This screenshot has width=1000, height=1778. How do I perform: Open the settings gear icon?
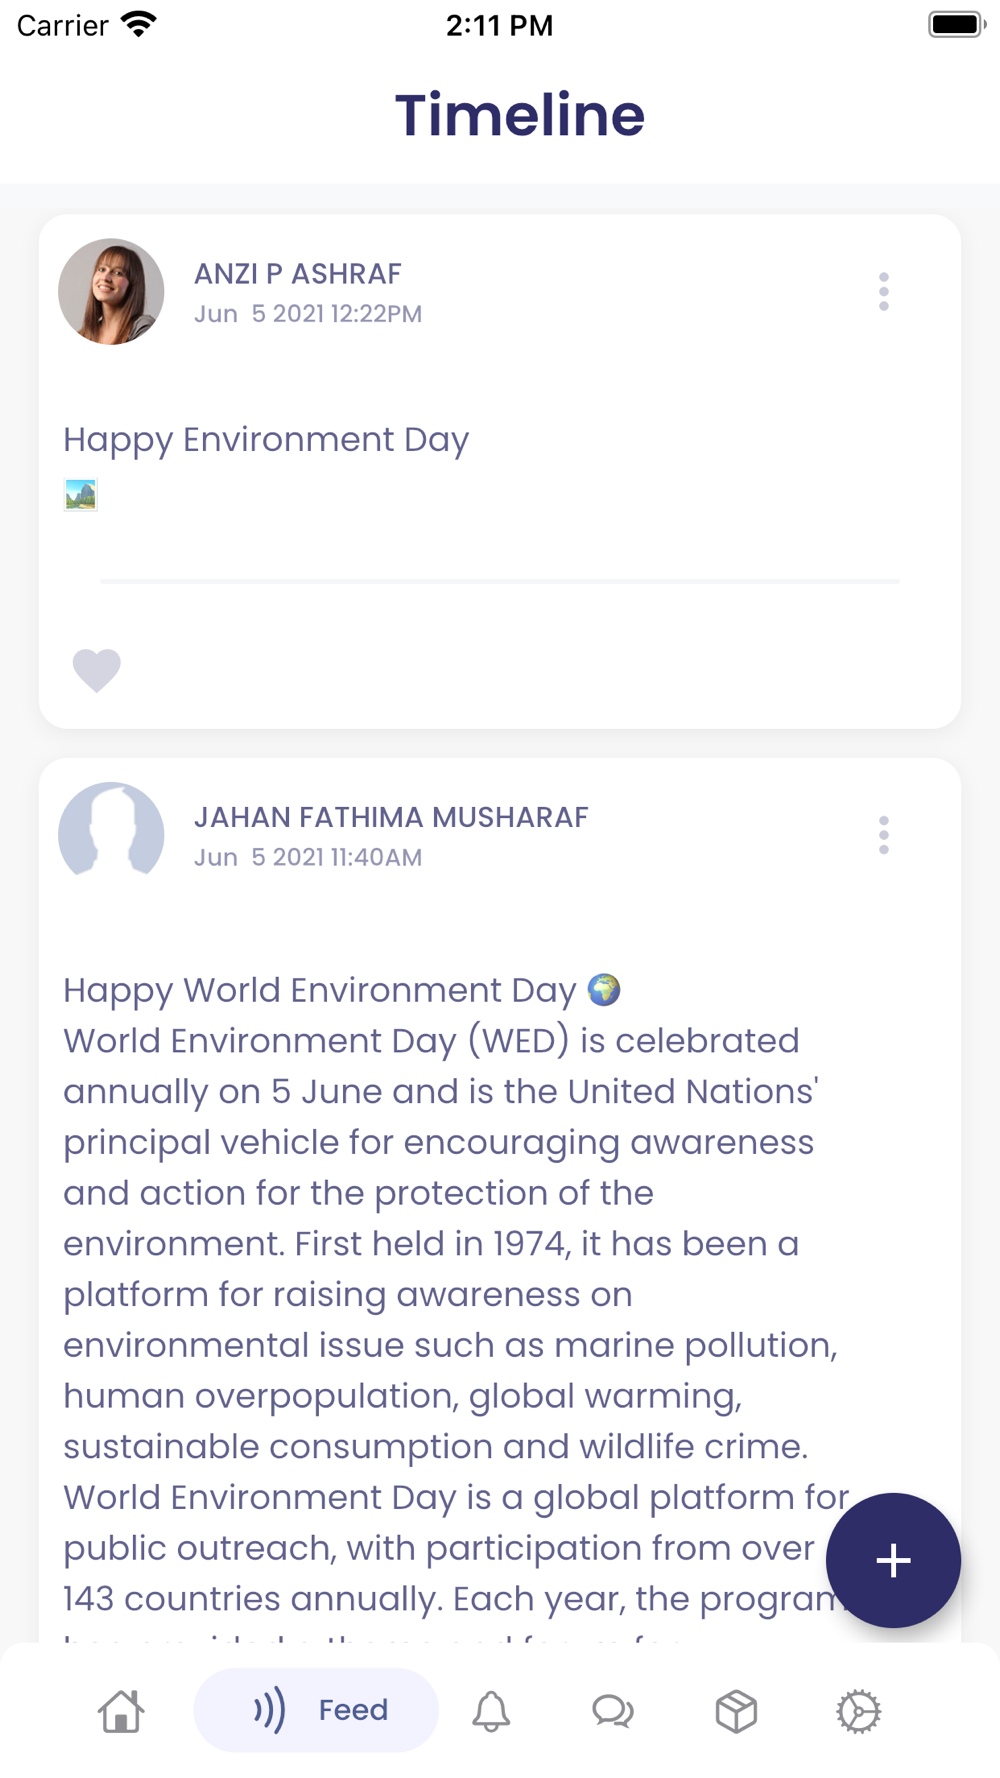point(858,1711)
